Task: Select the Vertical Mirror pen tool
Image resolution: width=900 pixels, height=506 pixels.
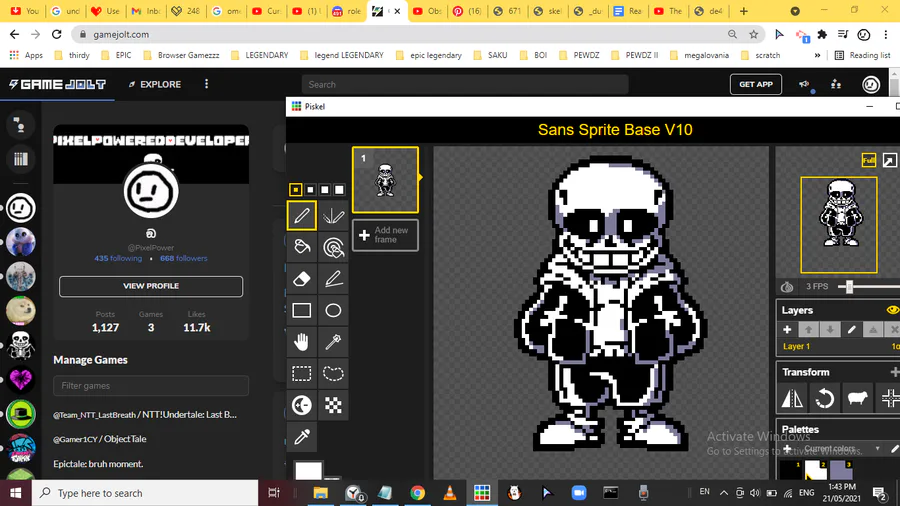Action: (x=333, y=216)
